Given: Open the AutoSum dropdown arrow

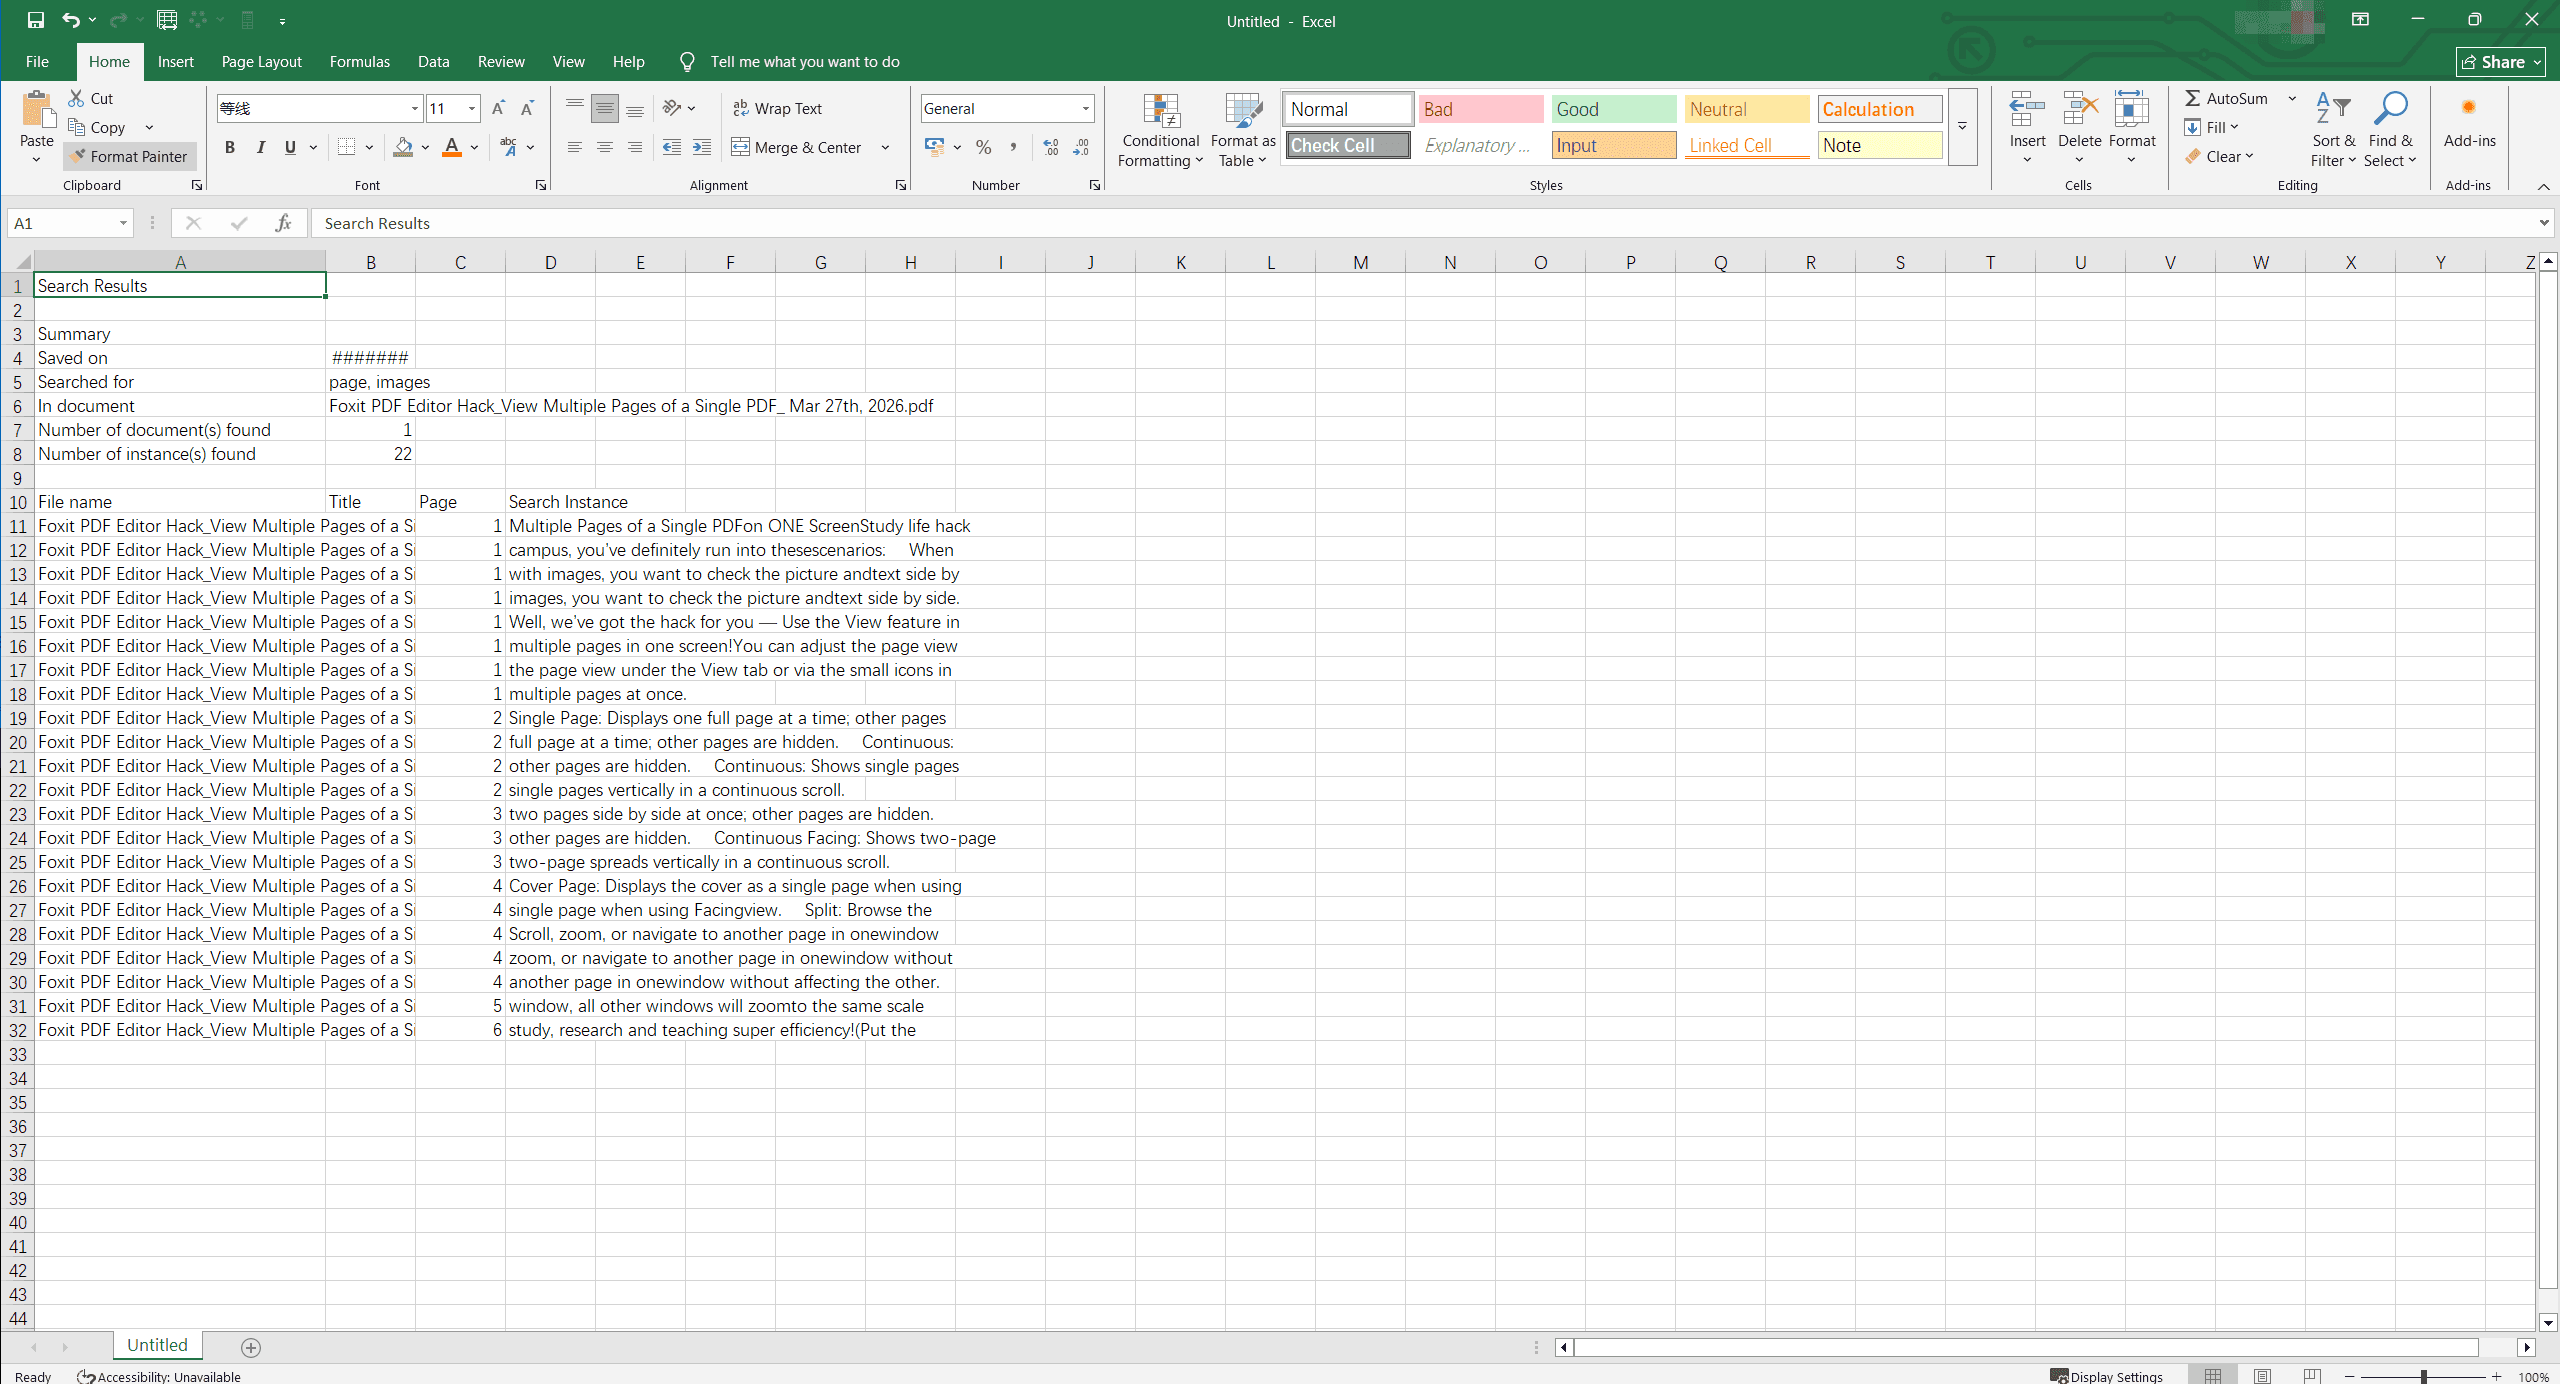Looking at the screenshot, I should 2292,98.
